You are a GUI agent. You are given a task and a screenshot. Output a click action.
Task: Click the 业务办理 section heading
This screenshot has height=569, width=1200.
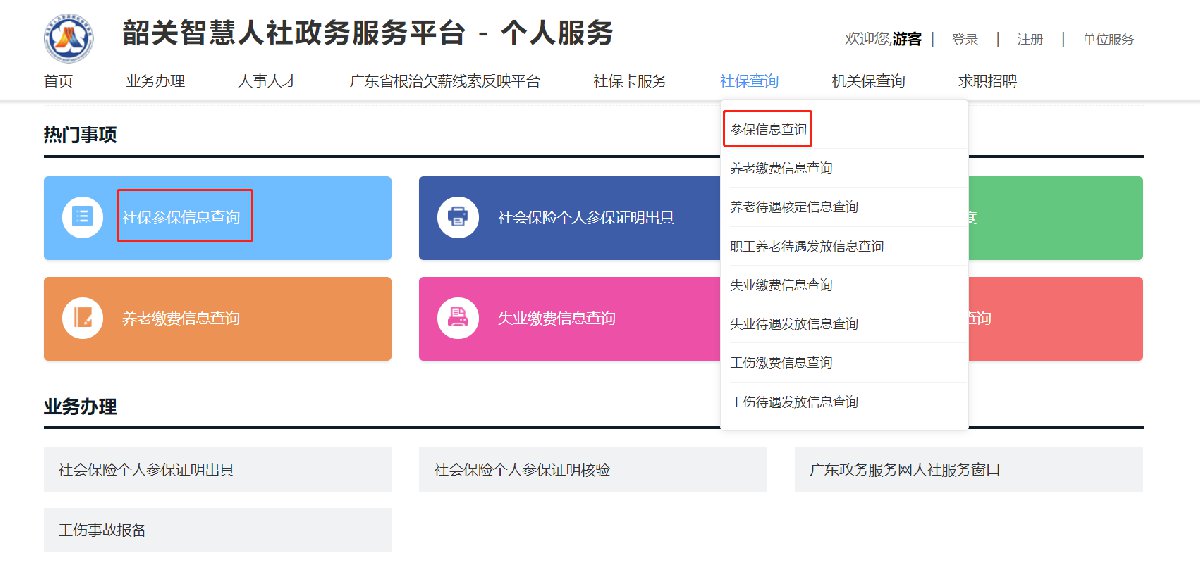click(80, 407)
